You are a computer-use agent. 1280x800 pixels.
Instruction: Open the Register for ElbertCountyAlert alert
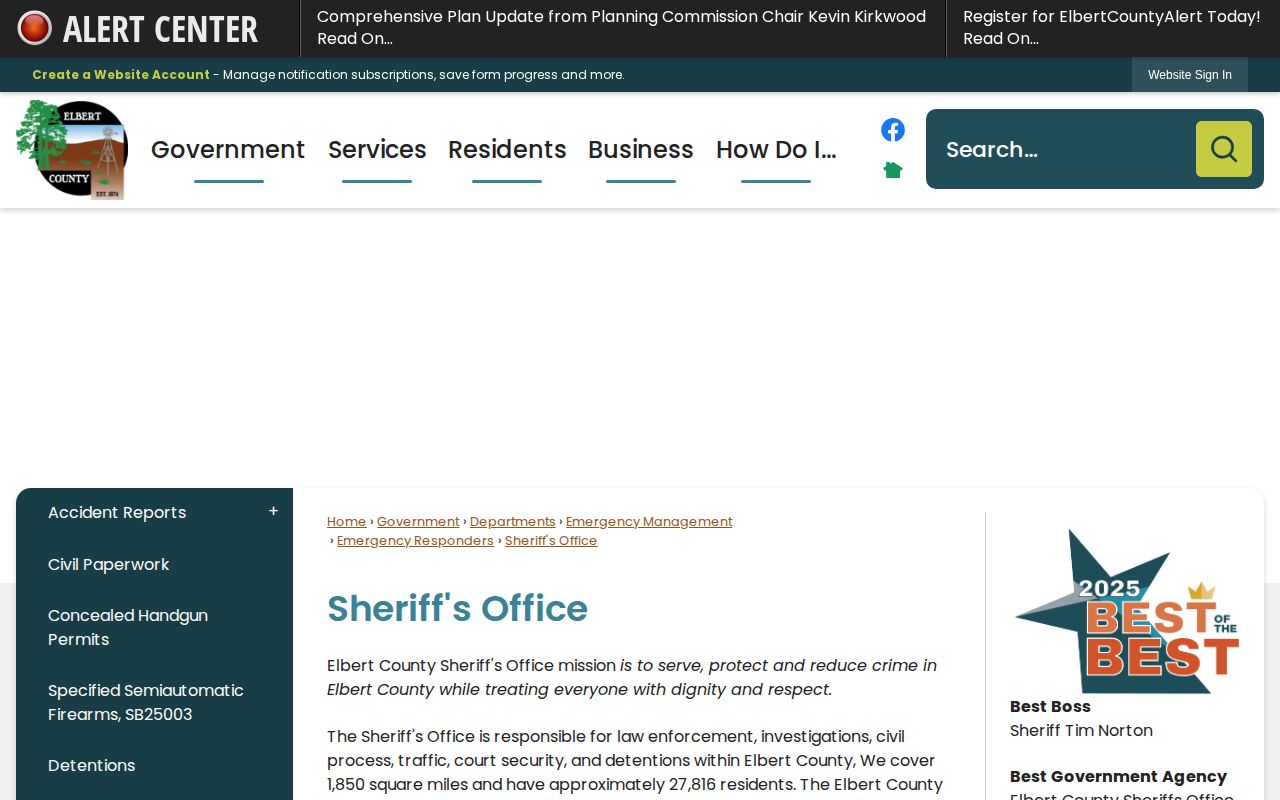point(1112,28)
